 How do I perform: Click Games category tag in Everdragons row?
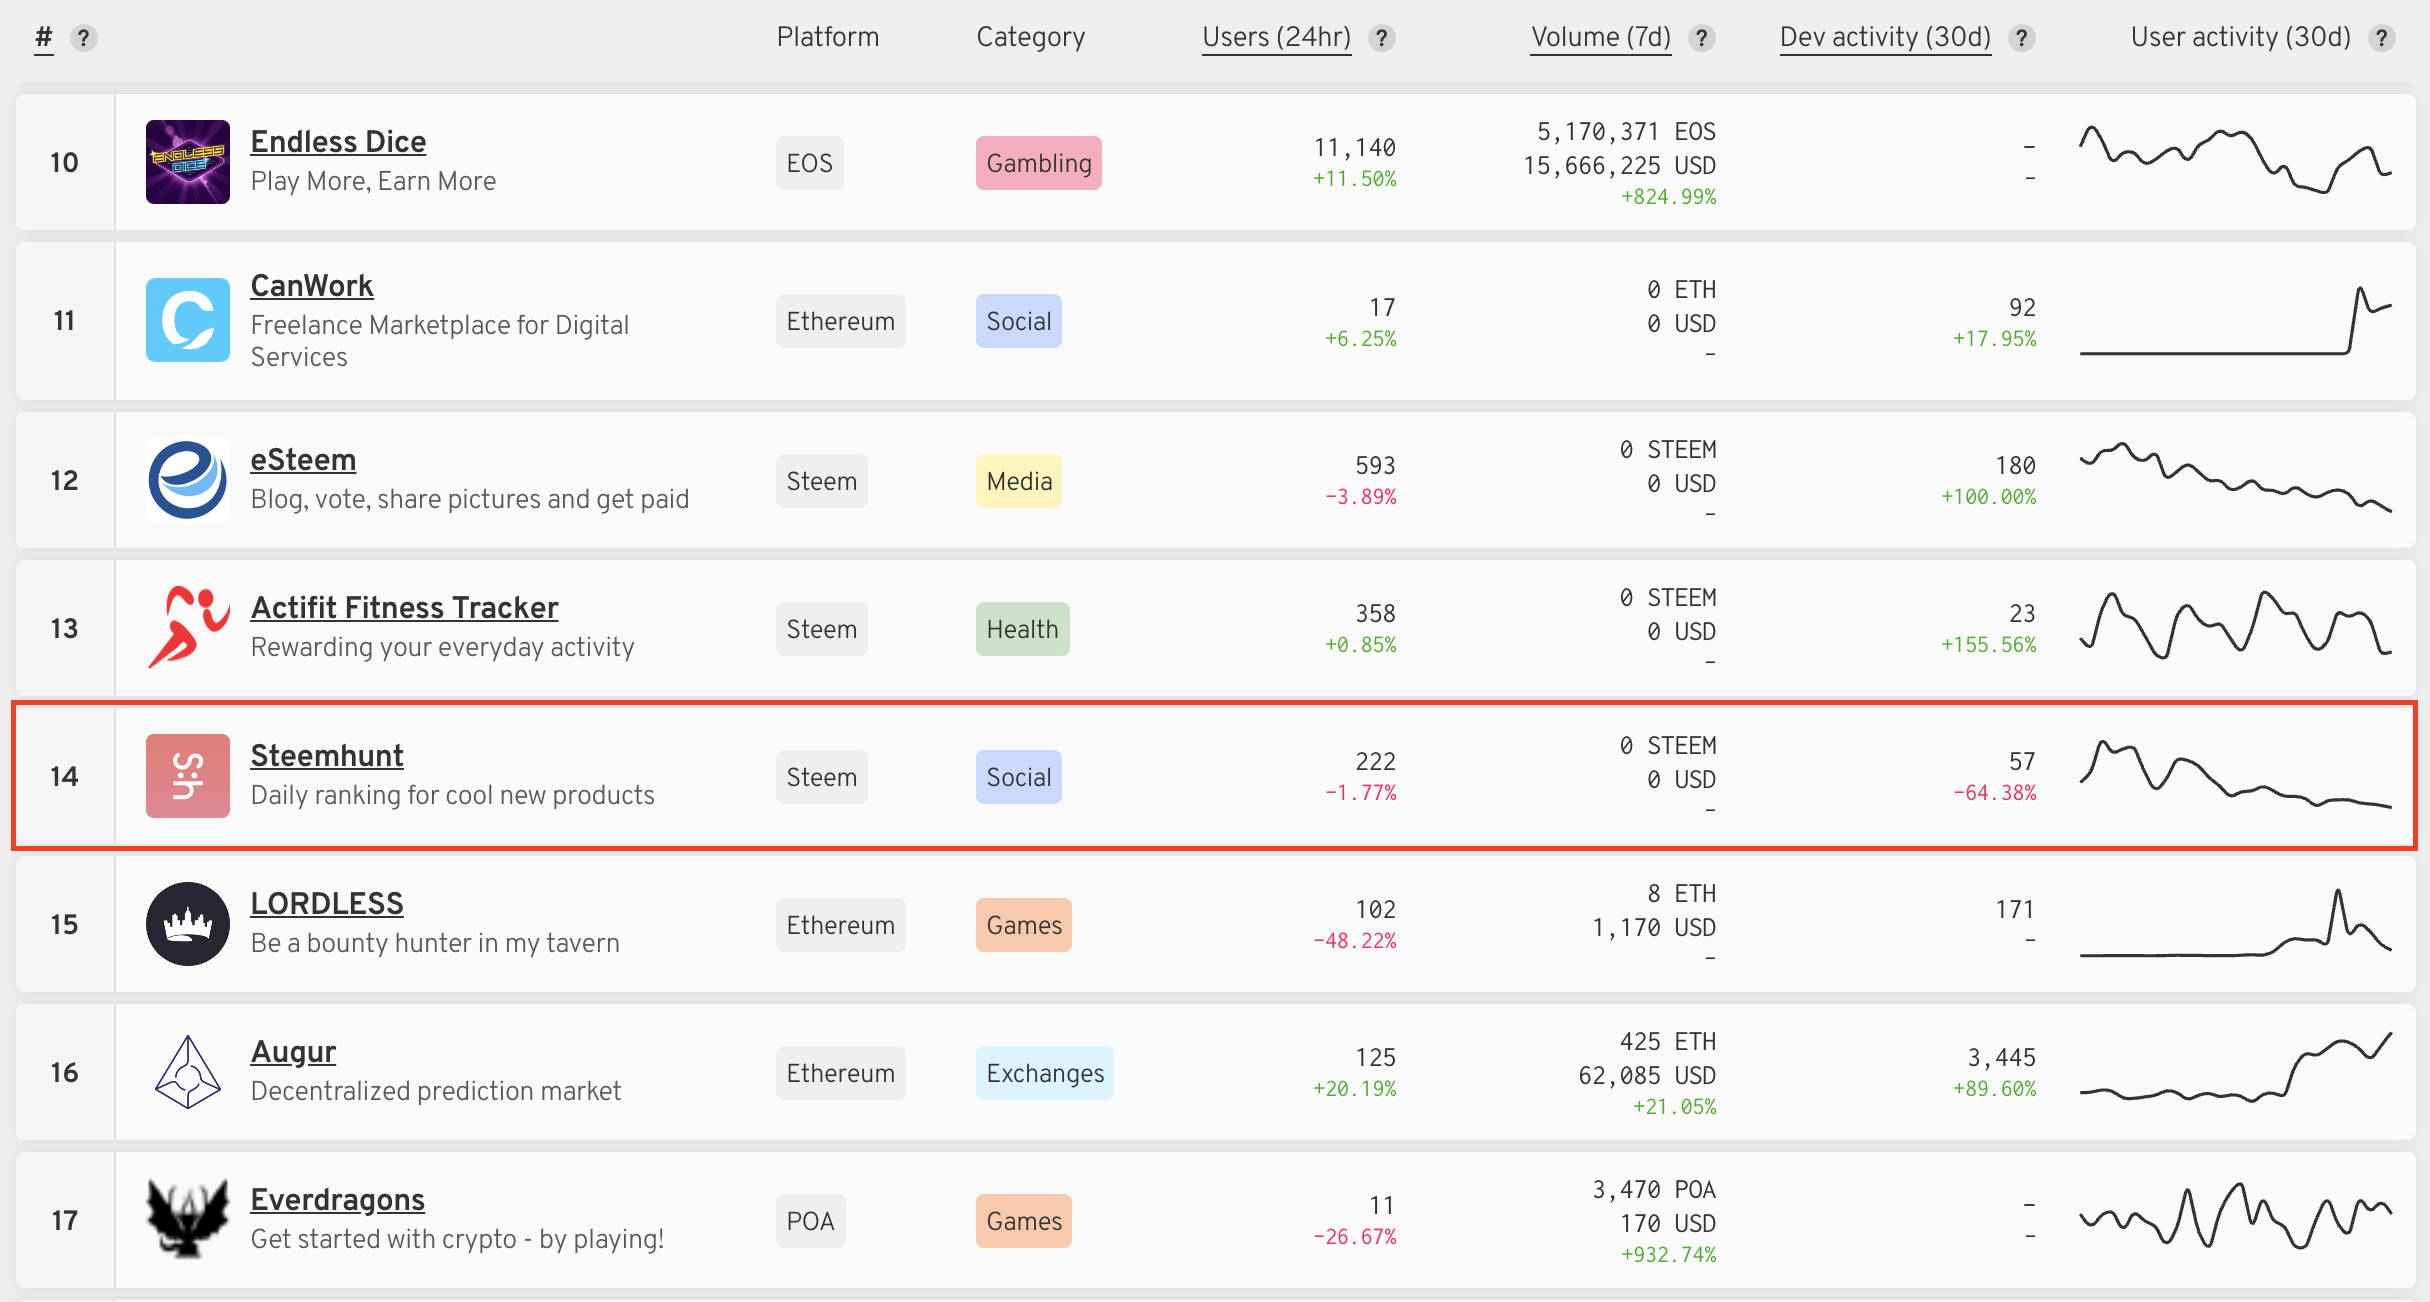point(1024,1221)
